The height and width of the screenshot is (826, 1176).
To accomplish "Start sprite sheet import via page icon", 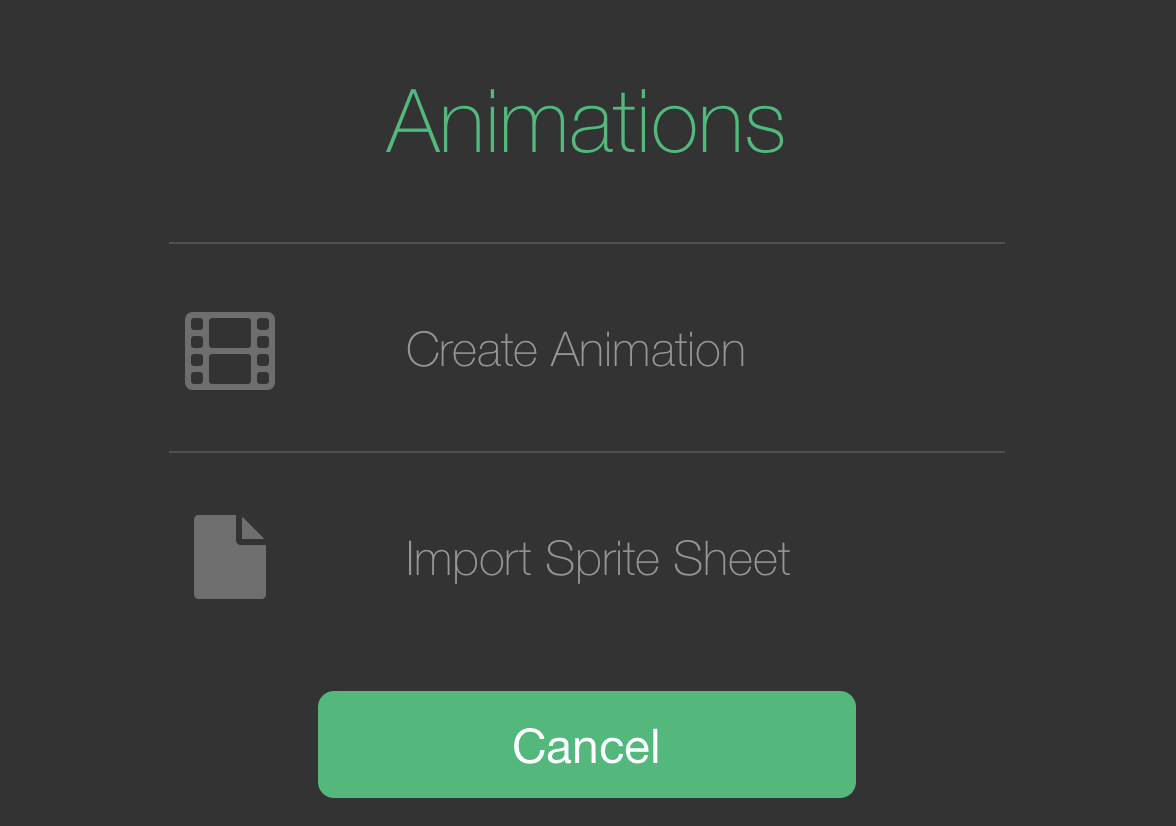I will click(x=230, y=557).
